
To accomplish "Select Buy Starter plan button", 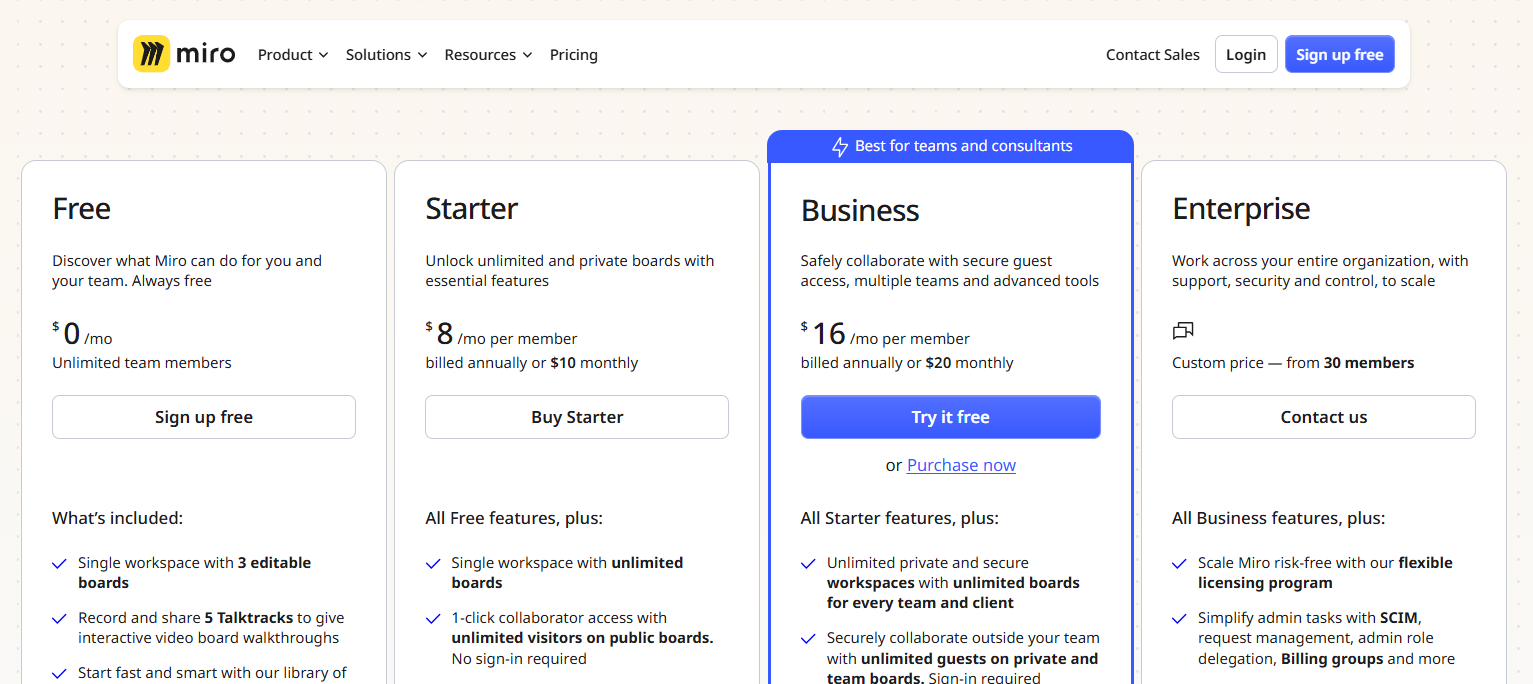I will (577, 417).
